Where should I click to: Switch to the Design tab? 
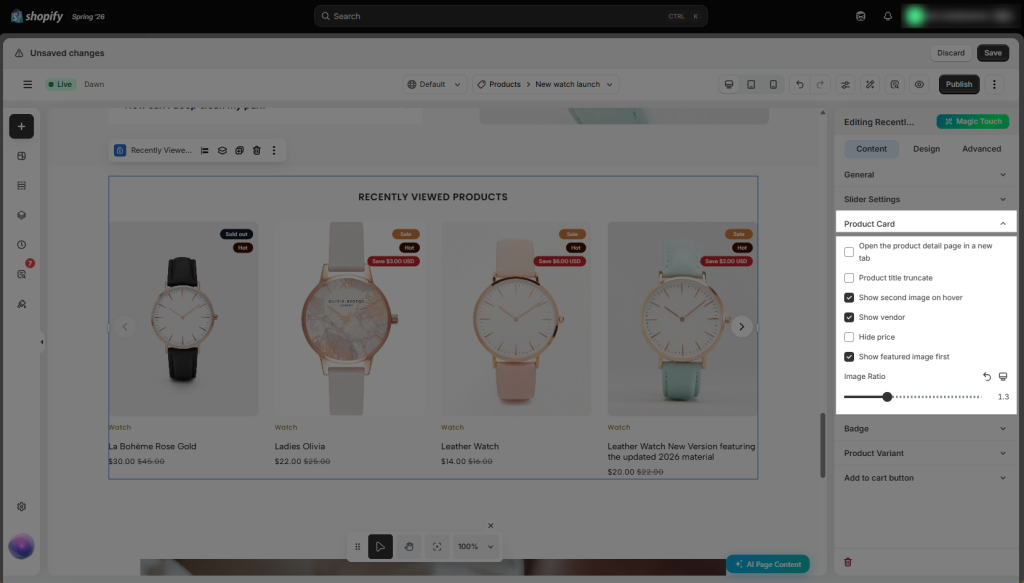point(926,149)
